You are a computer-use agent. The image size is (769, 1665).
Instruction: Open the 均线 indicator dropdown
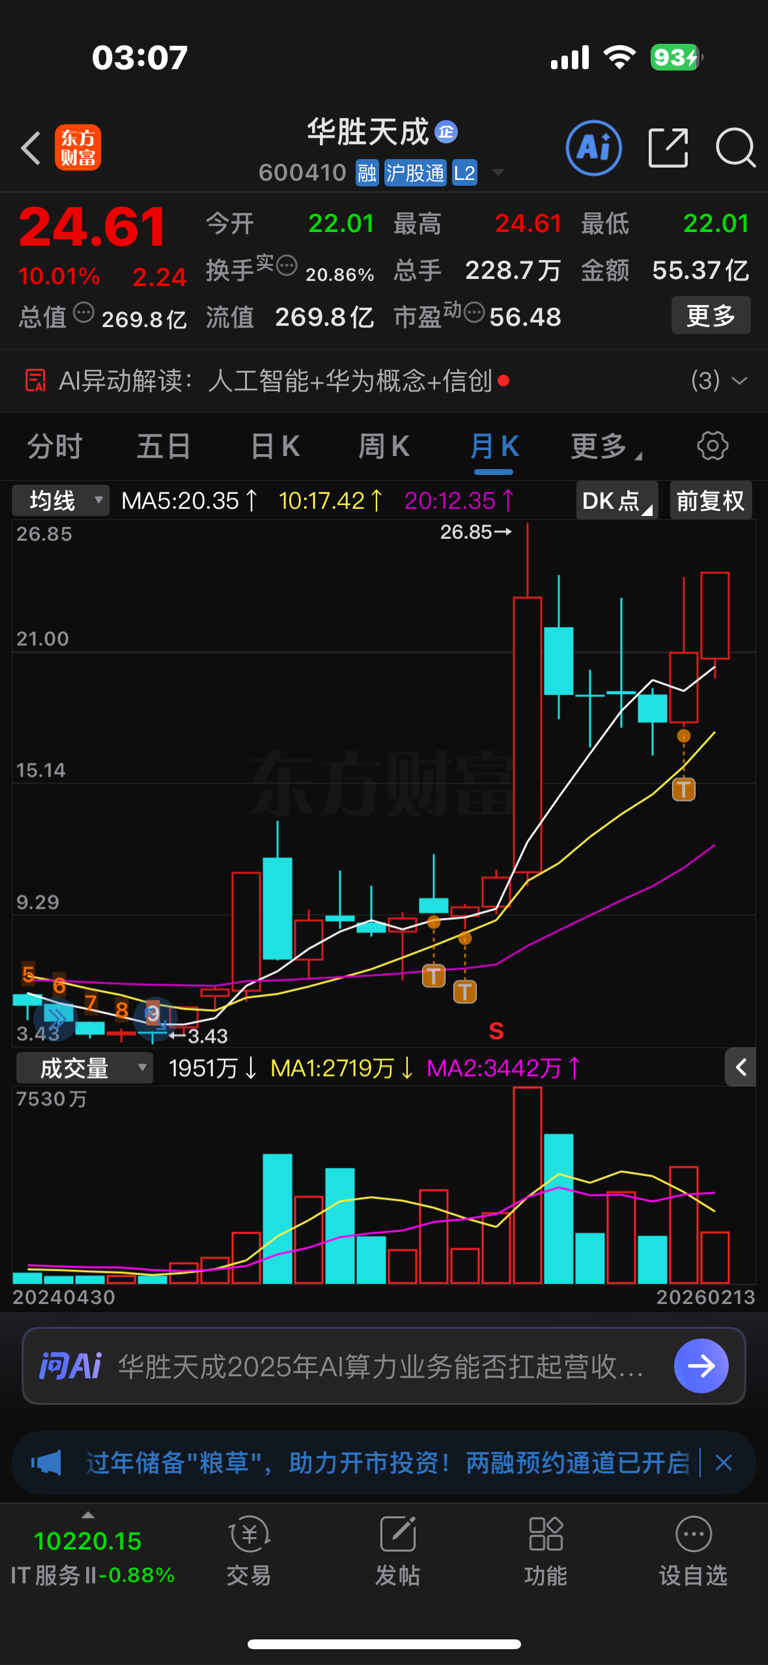tap(60, 500)
